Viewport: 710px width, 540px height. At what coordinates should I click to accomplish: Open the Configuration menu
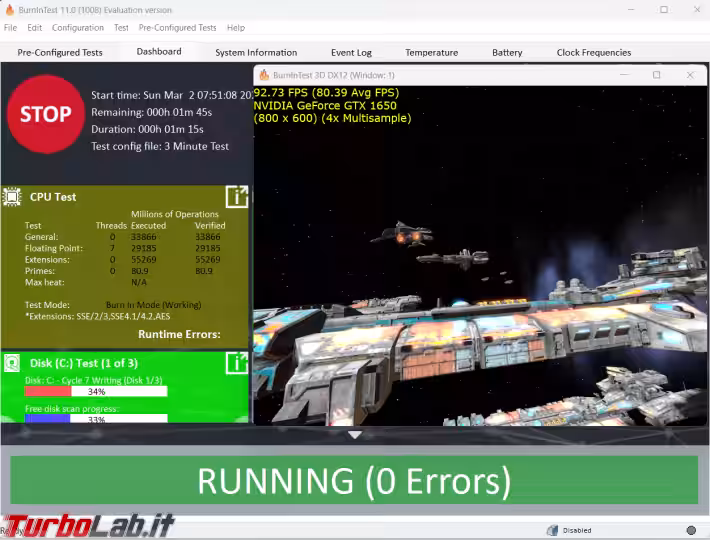point(78,28)
